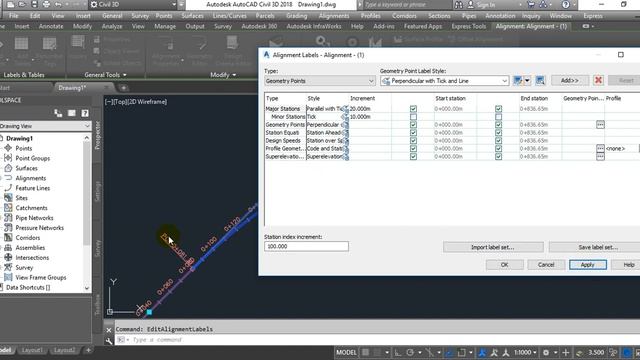Image resolution: width=640 pixels, height=360 pixels.
Task: Open Toolspace help question-mark icon
Action: pos(84,113)
